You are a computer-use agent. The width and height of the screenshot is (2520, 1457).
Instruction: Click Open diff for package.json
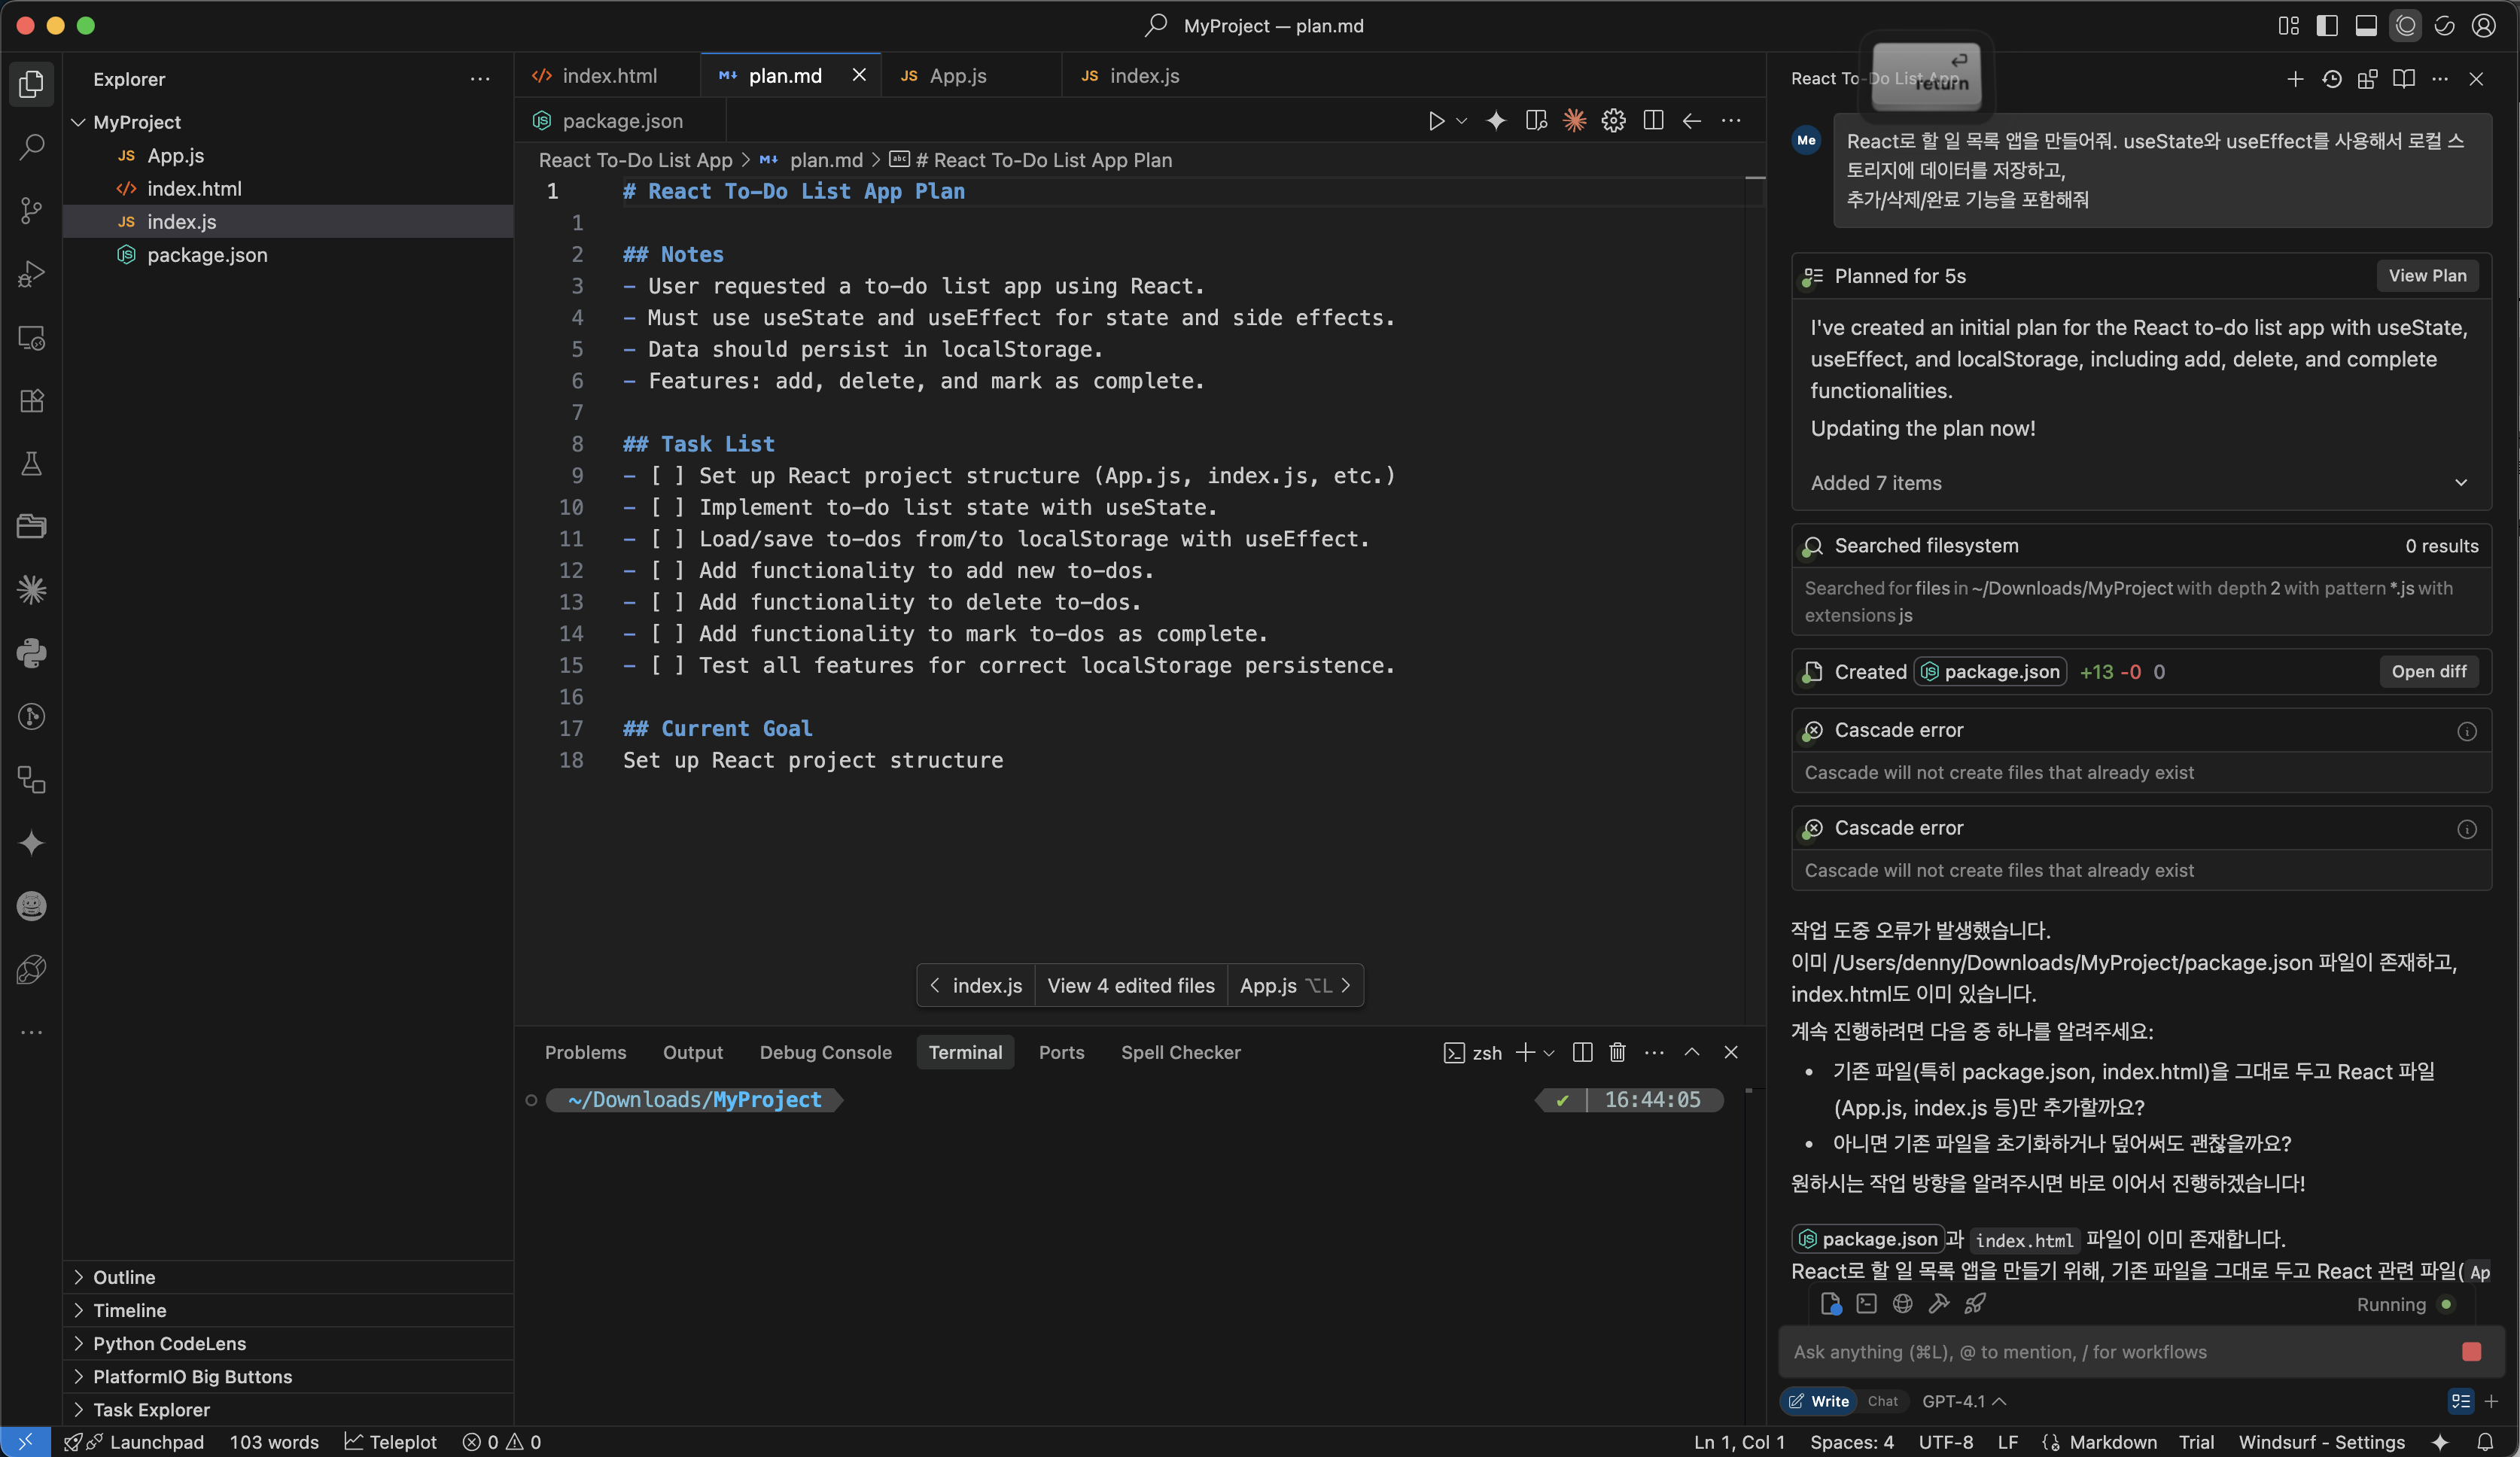tap(2428, 672)
